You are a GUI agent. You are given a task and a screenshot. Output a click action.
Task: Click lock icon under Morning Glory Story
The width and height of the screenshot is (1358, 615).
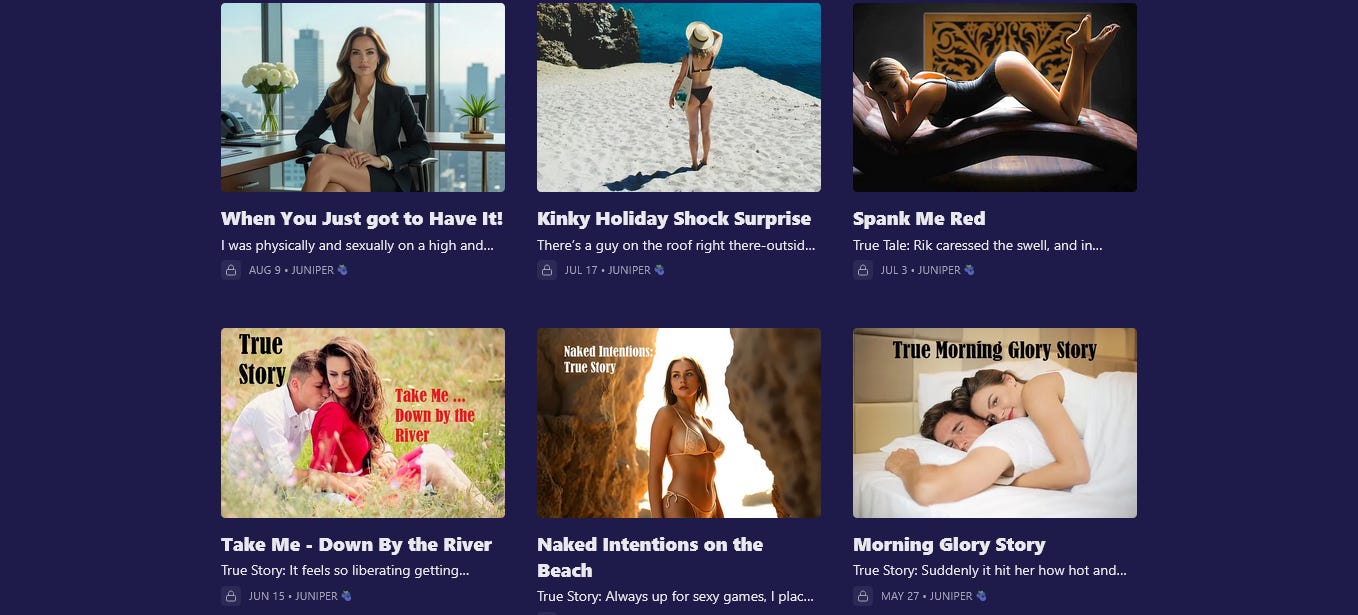[x=863, y=596]
